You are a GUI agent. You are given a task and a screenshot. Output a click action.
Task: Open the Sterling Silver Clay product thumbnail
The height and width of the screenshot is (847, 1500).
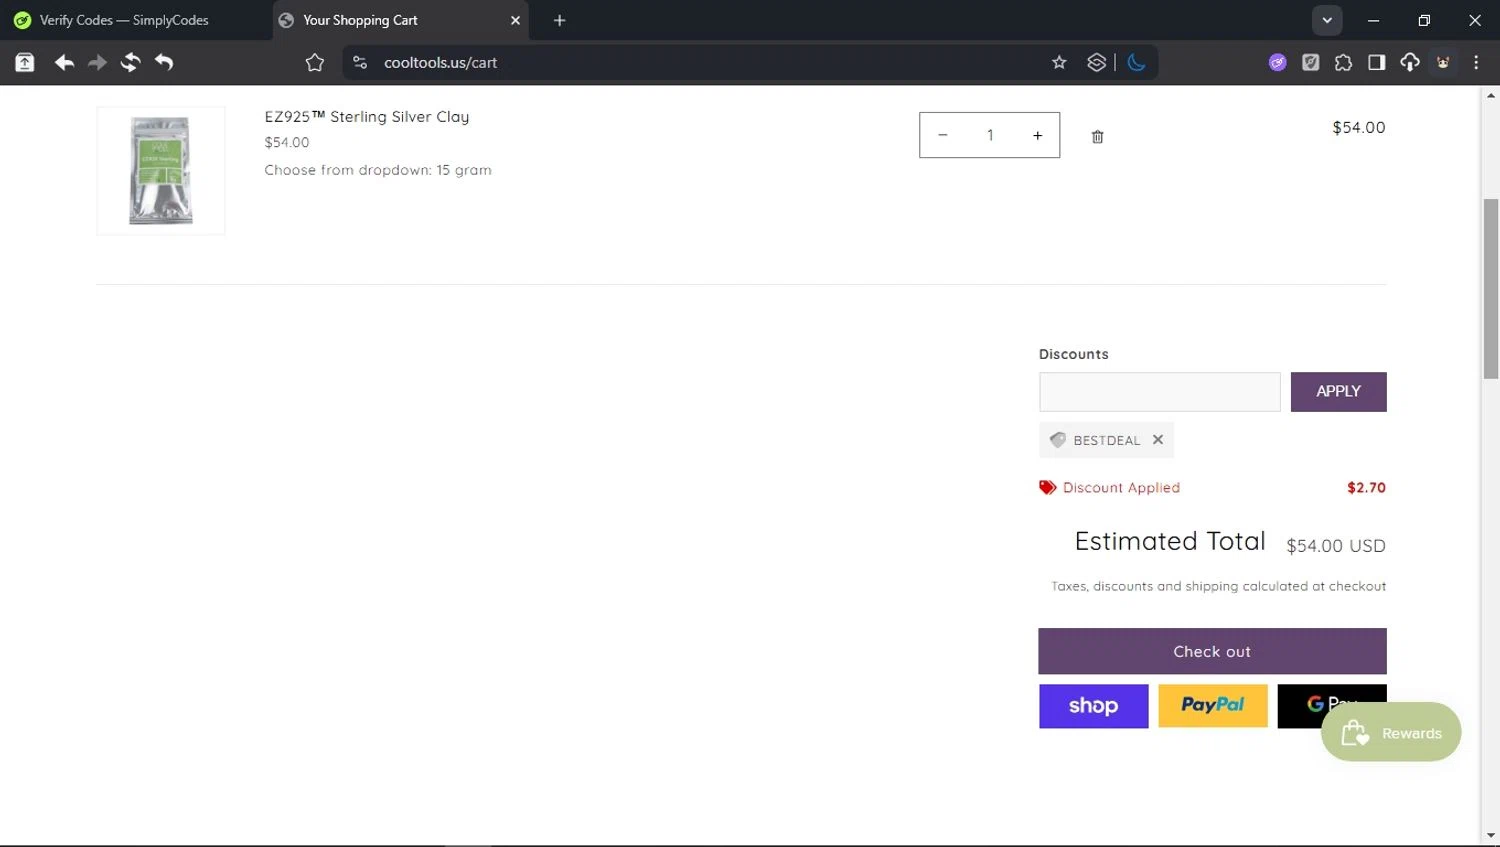pos(161,171)
